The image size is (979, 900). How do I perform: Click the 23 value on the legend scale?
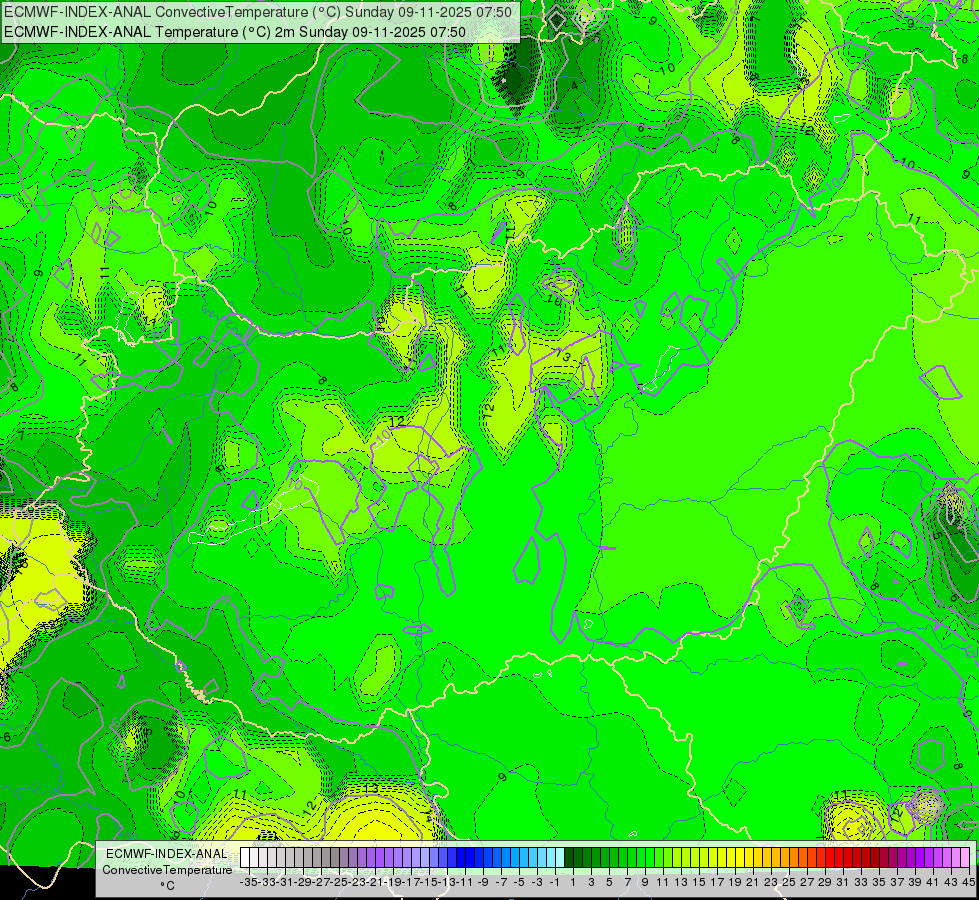(x=771, y=883)
